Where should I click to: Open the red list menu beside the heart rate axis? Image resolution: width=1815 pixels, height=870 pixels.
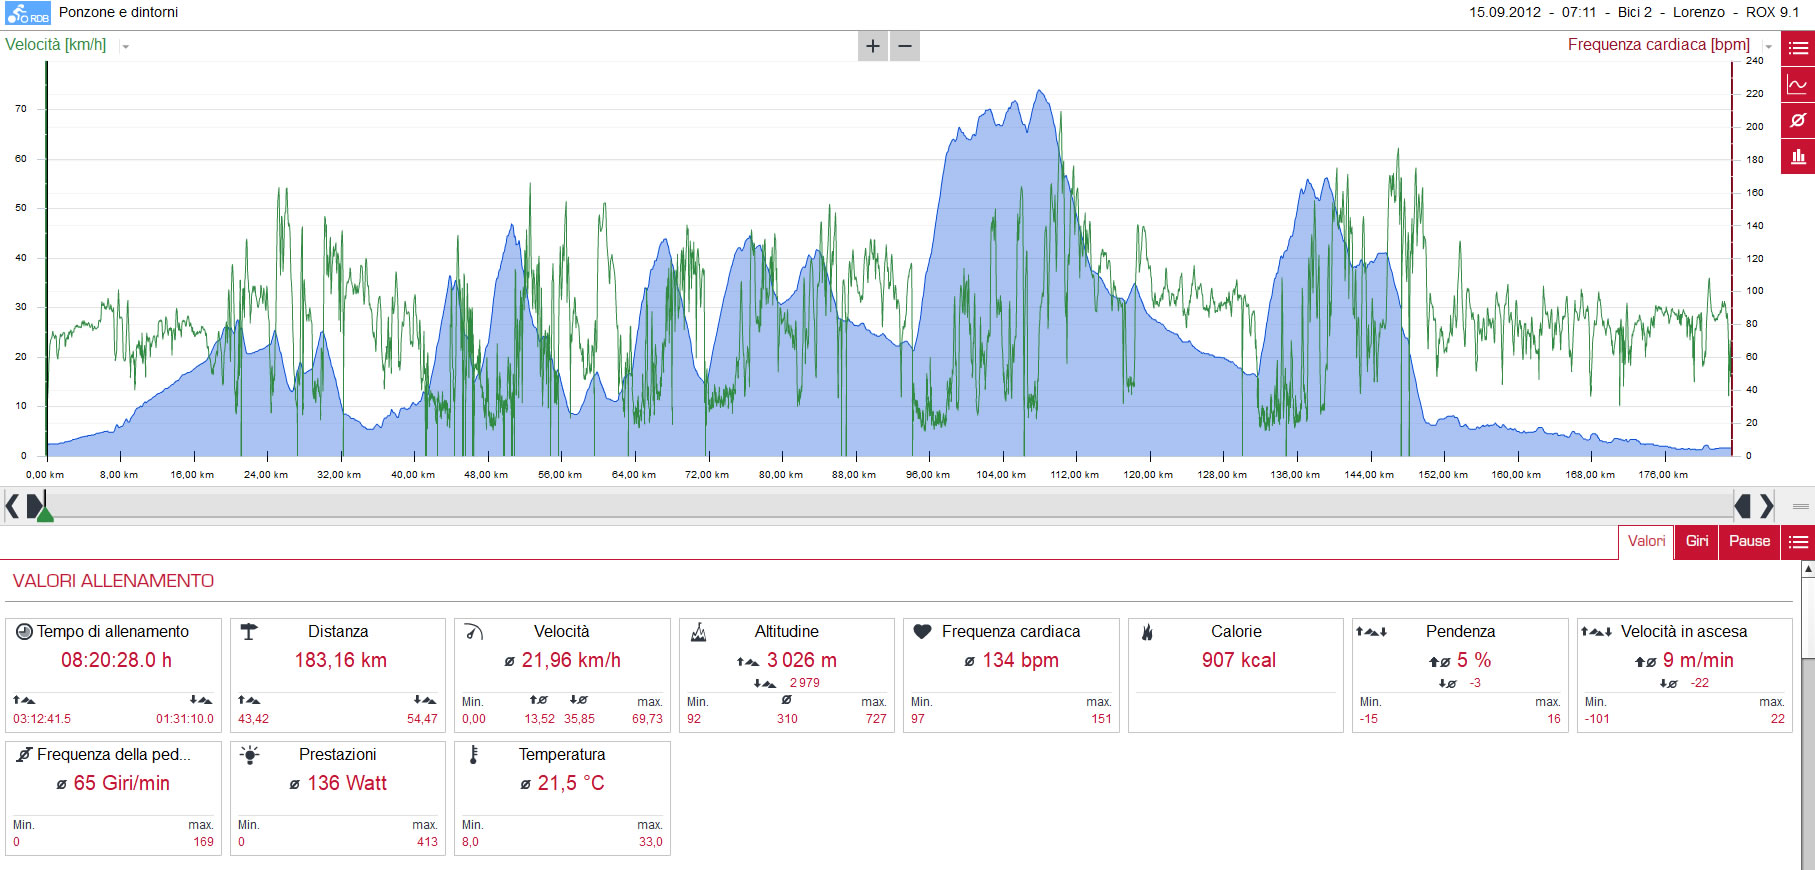pyautogui.click(x=1798, y=48)
